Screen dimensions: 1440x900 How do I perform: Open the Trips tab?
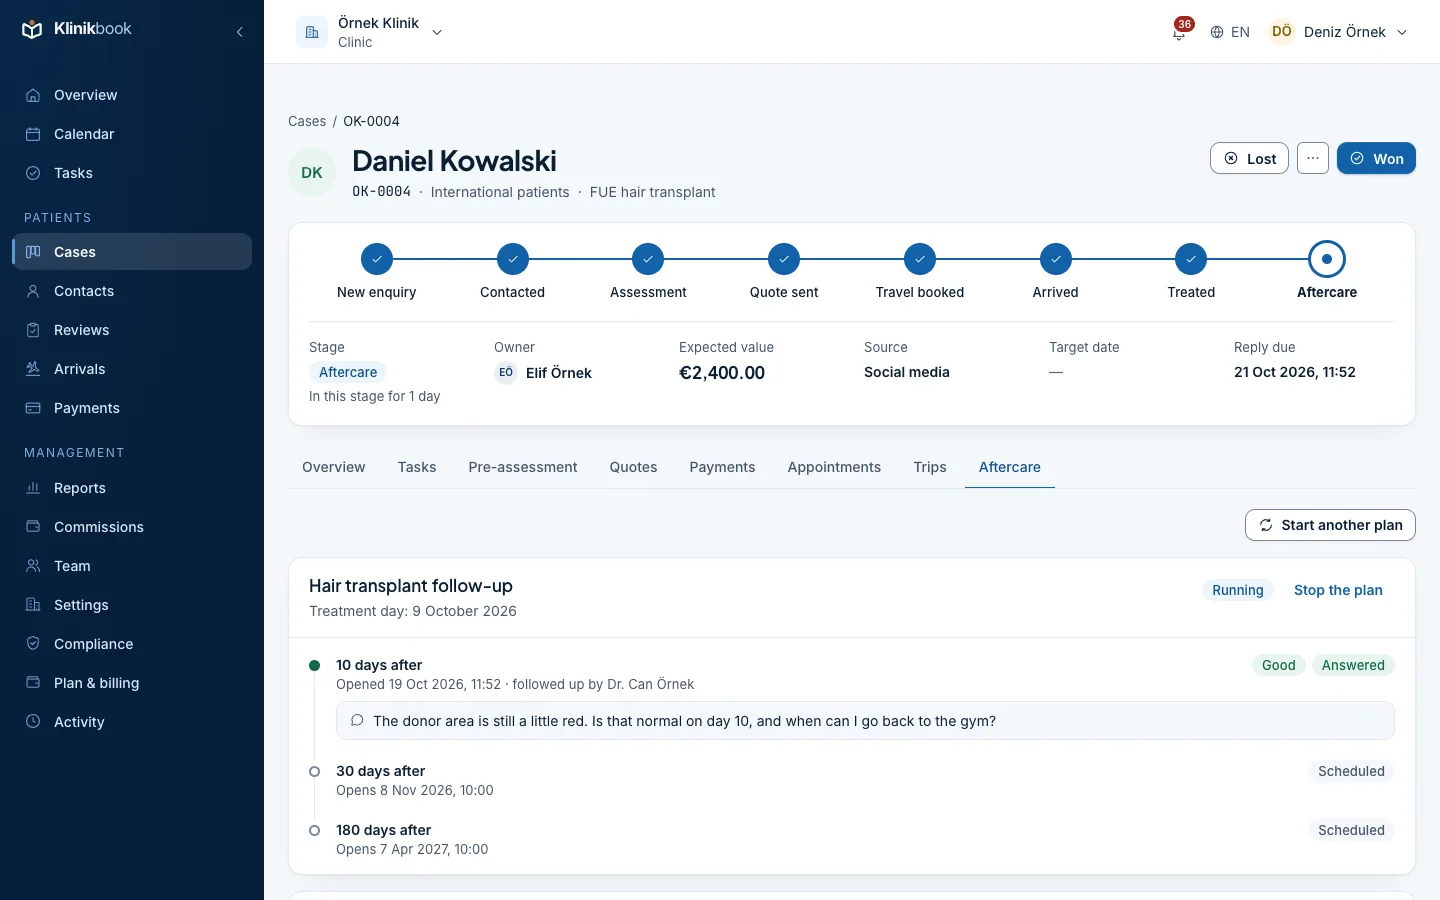pos(930,467)
